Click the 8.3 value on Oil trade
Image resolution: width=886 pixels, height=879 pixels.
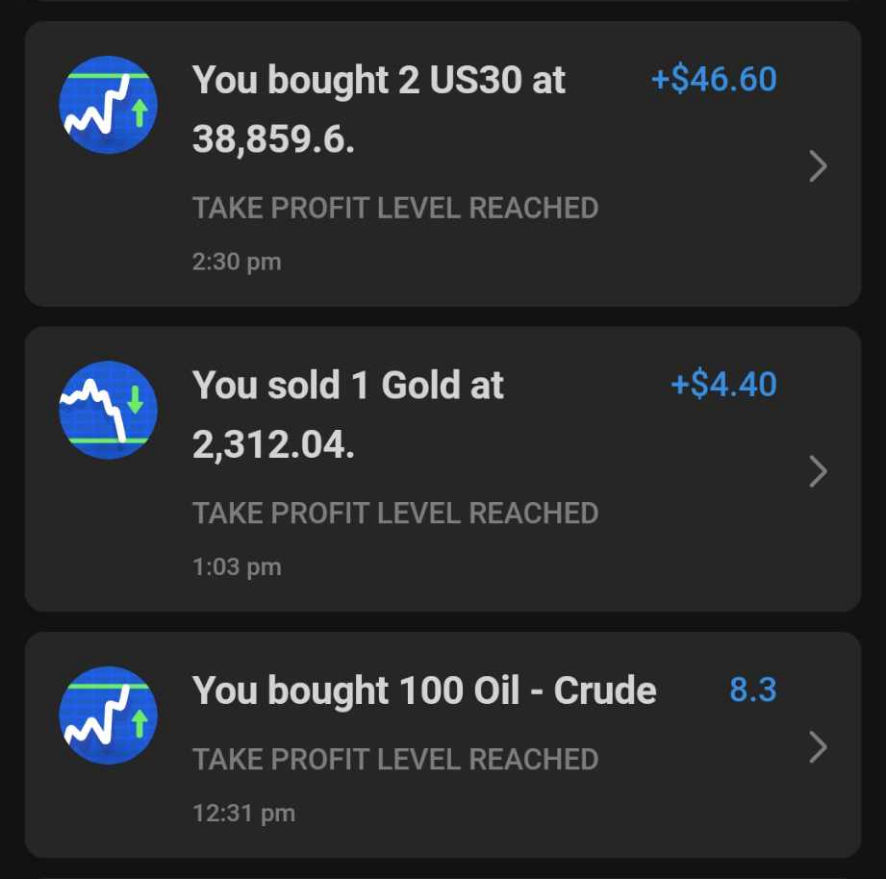pyautogui.click(x=752, y=690)
